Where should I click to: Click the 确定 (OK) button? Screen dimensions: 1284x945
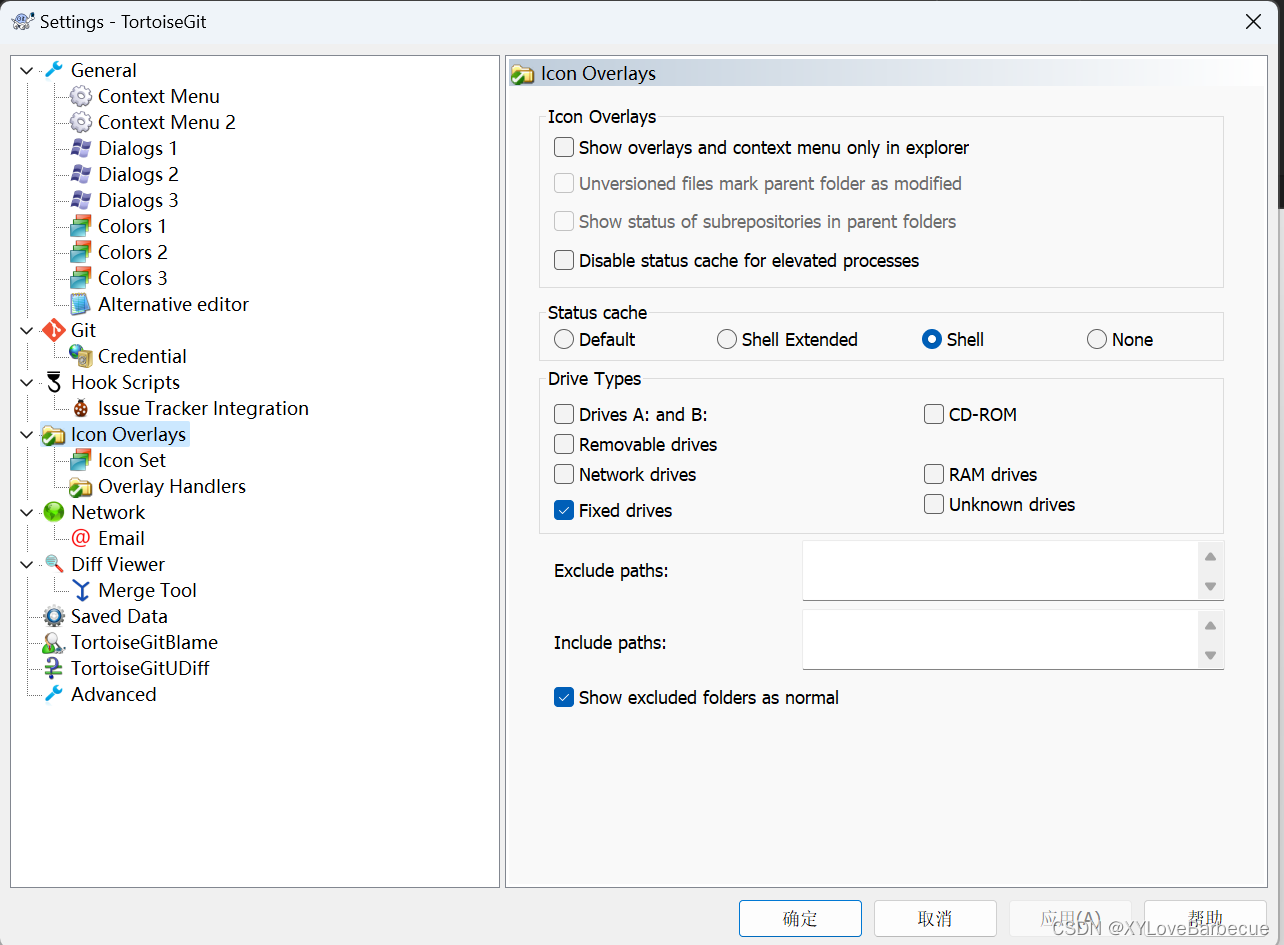click(800, 918)
